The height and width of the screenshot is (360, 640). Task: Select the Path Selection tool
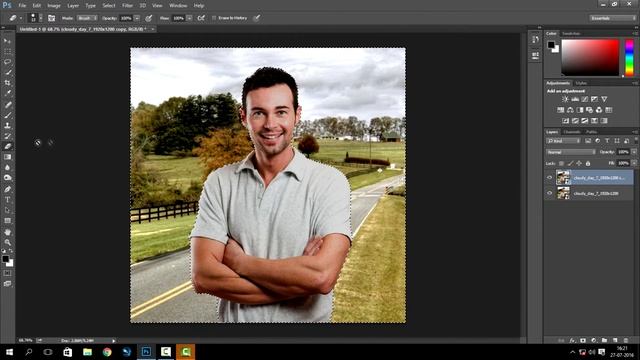[x=7, y=210]
